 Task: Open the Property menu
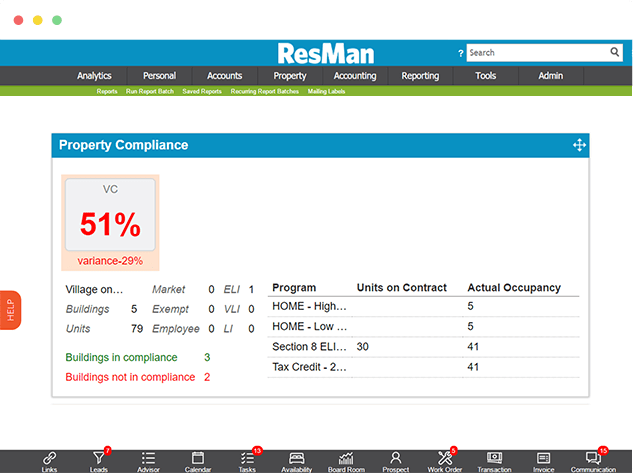pyautogui.click(x=290, y=76)
